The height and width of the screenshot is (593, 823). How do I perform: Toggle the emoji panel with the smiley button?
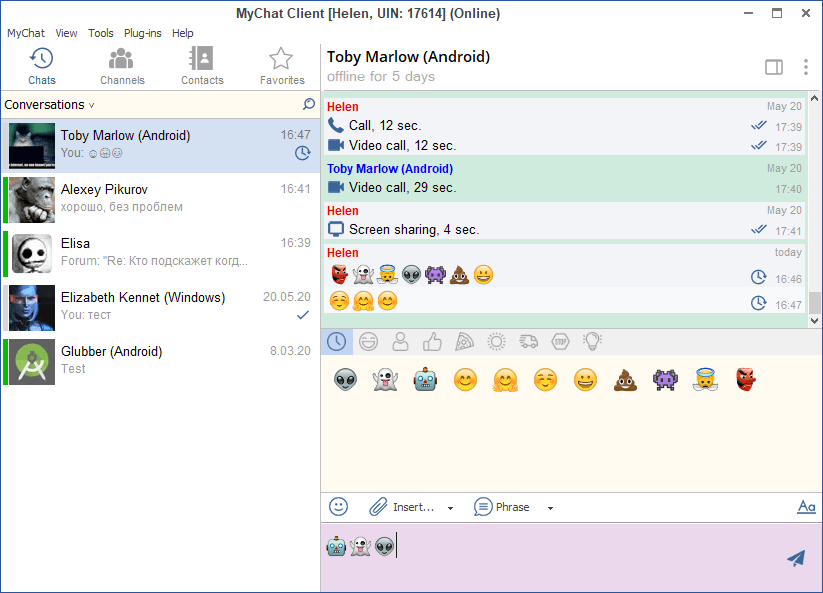(339, 507)
